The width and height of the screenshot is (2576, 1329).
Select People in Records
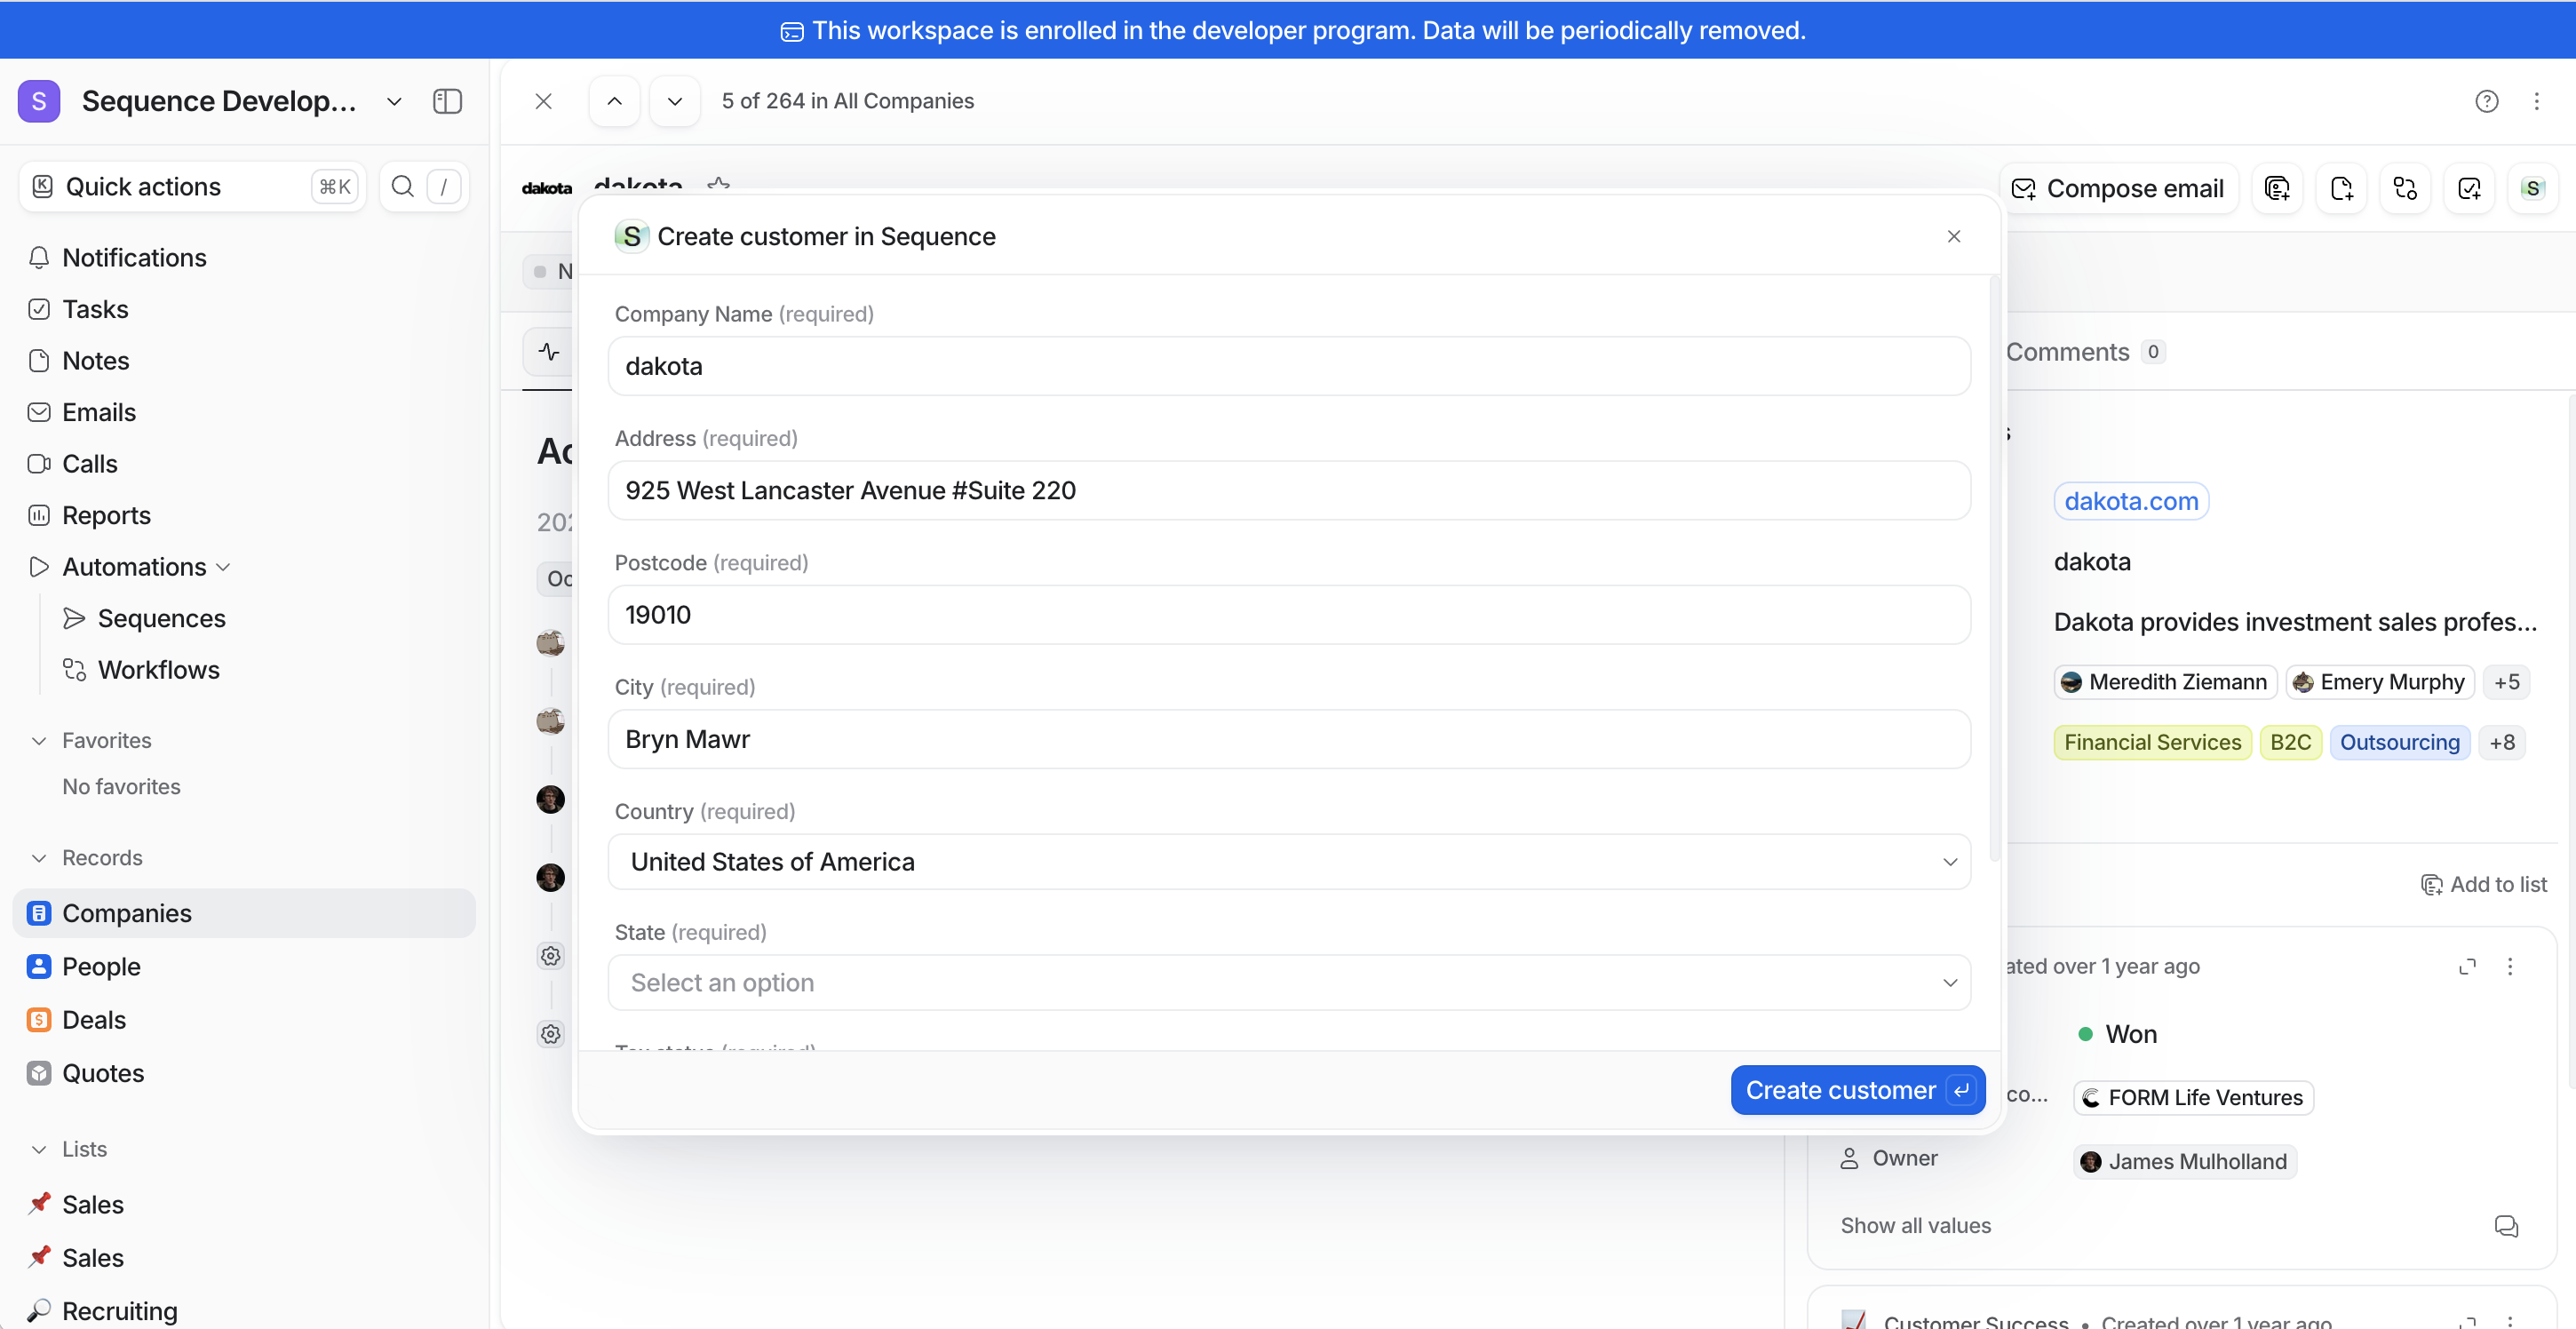tap(101, 966)
